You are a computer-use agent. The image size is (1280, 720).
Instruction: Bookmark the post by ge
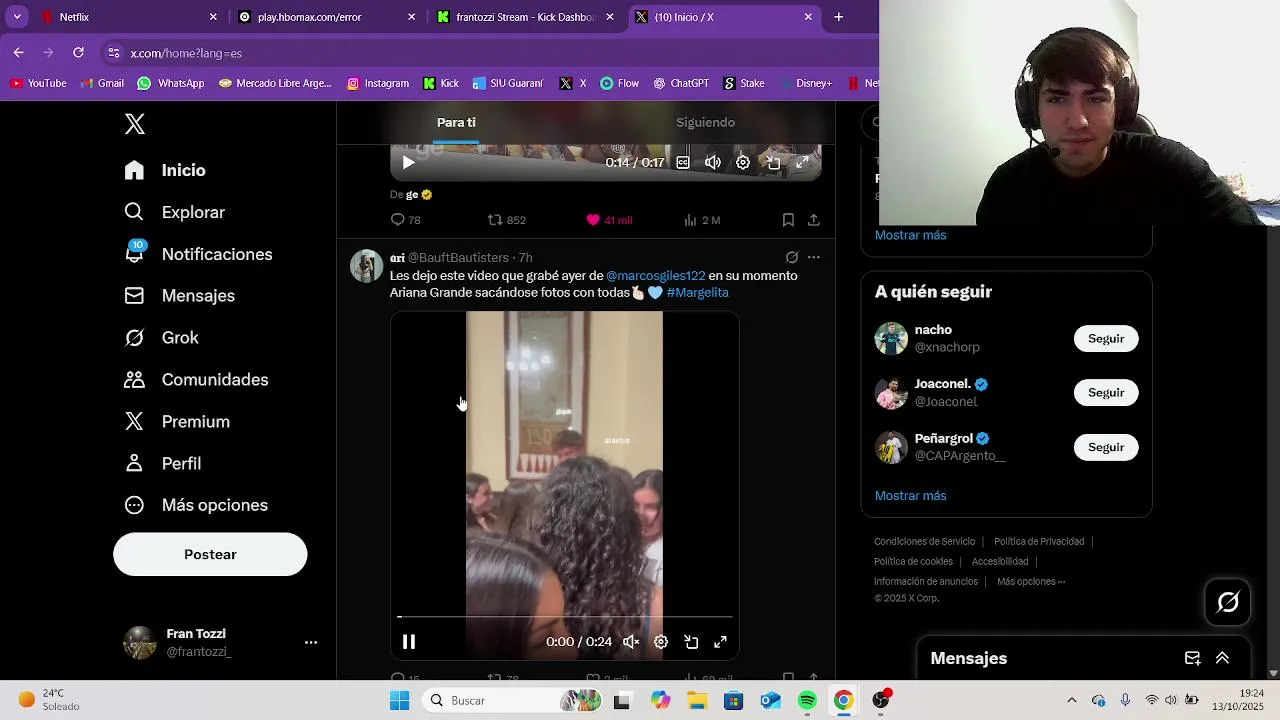pos(788,220)
